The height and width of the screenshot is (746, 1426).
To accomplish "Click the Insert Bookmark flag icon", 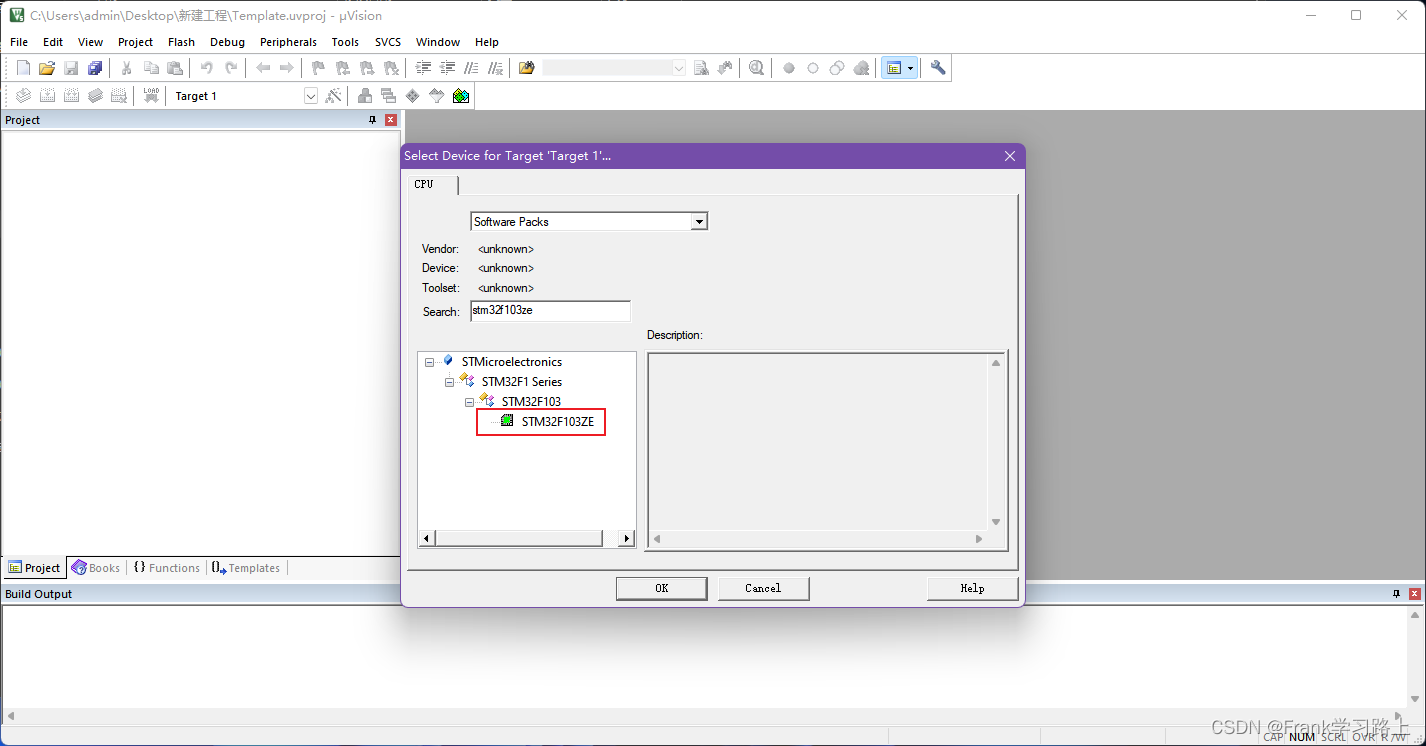I will tap(318, 68).
